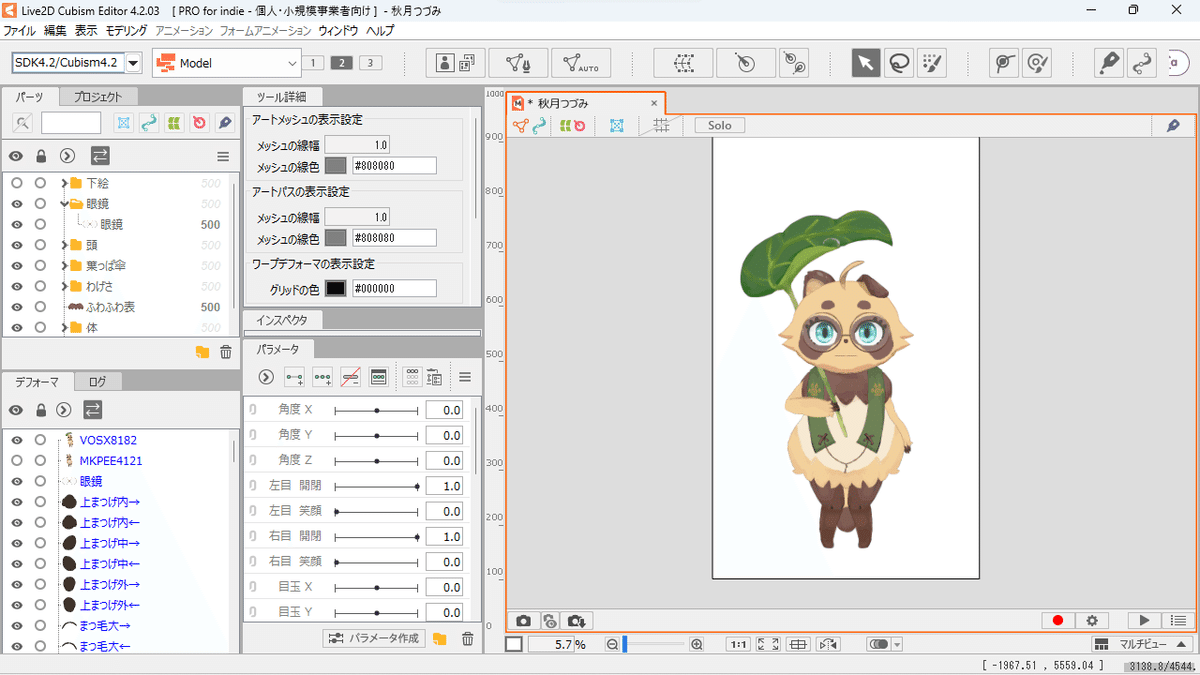This screenshot has height=675, width=1200.
Task: Toggle visibility of the MKPEE4121 deformer
Action: click(x=17, y=461)
